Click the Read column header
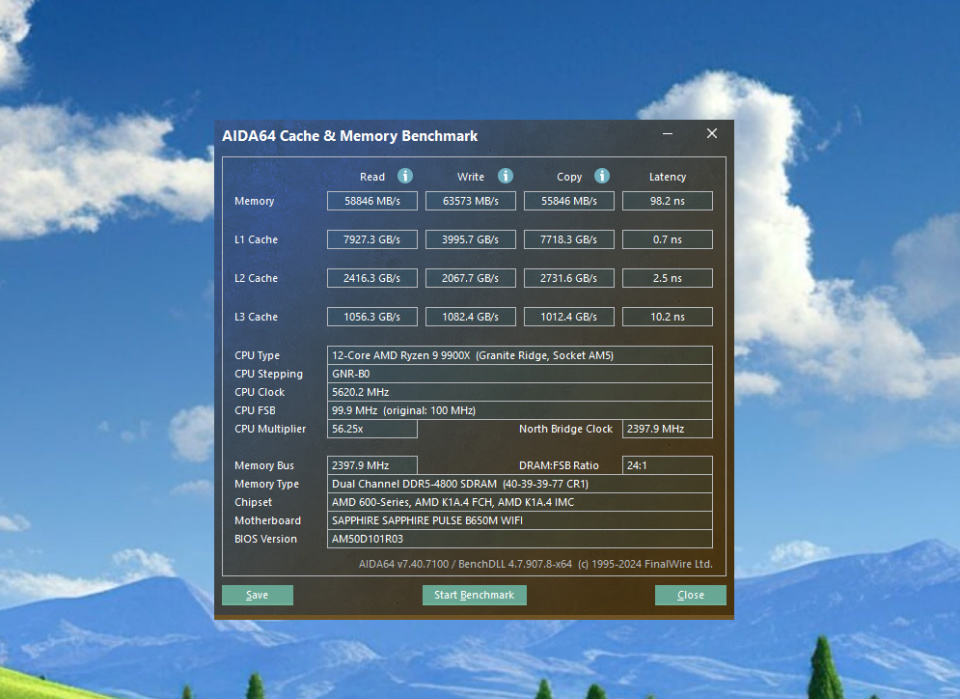 pyautogui.click(x=372, y=177)
